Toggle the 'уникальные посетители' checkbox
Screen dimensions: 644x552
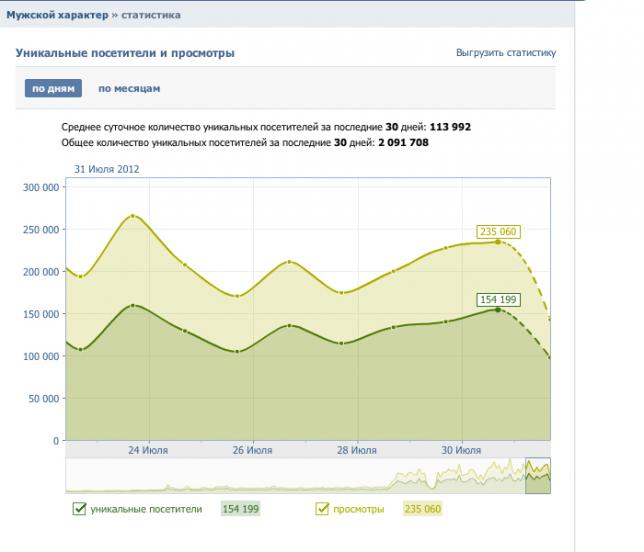click(x=79, y=509)
